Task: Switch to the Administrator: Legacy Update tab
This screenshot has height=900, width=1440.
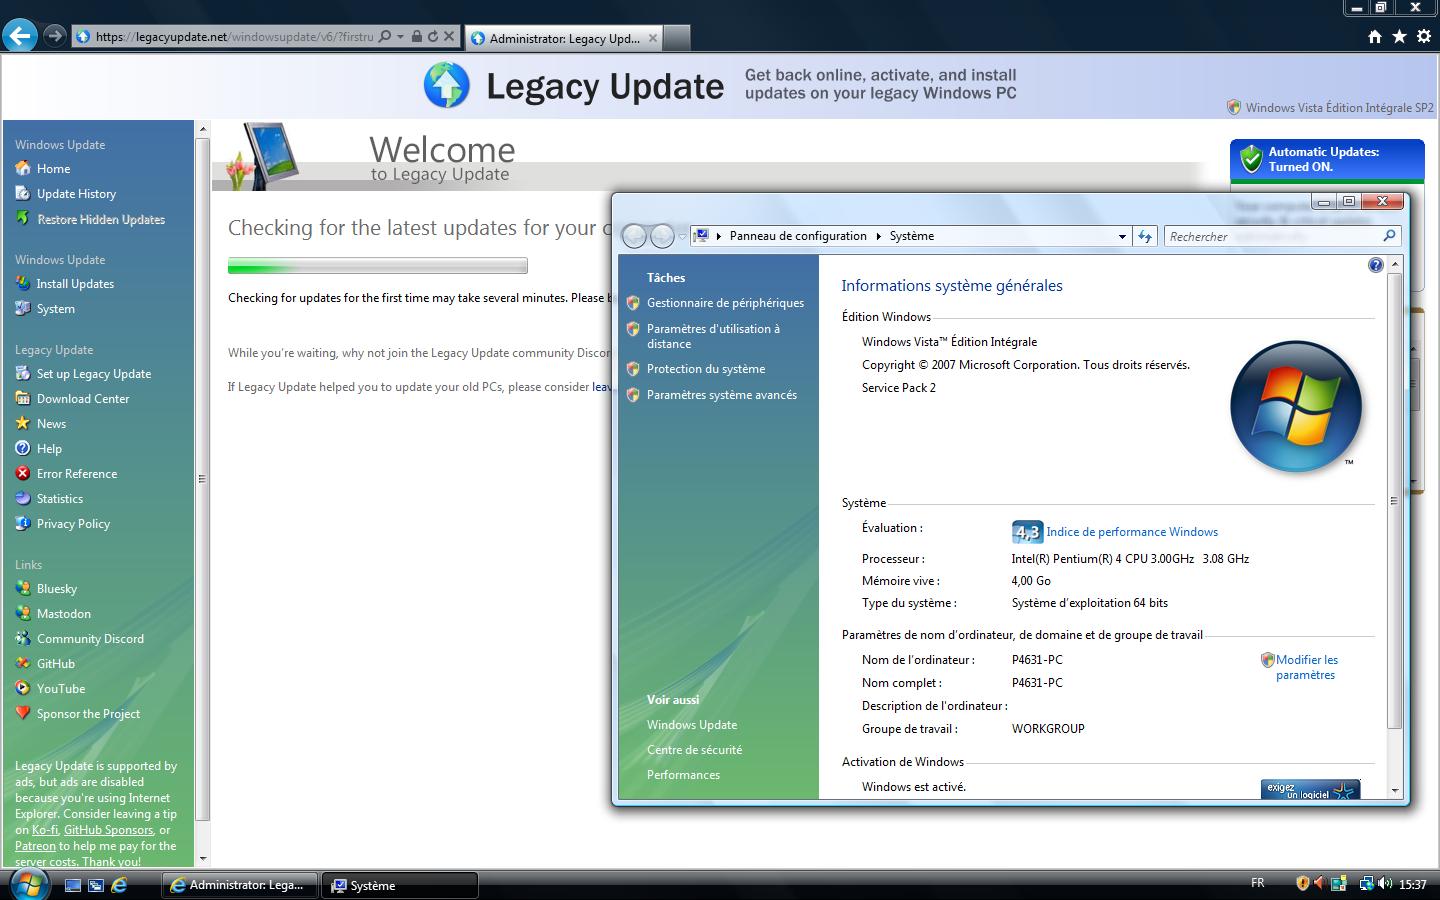Action: pyautogui.click(x=562, y=38)
